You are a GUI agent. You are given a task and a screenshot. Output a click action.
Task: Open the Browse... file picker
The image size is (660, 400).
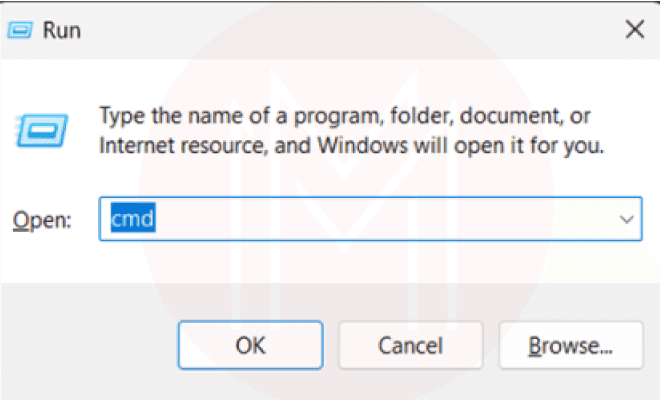click(570, 346)
